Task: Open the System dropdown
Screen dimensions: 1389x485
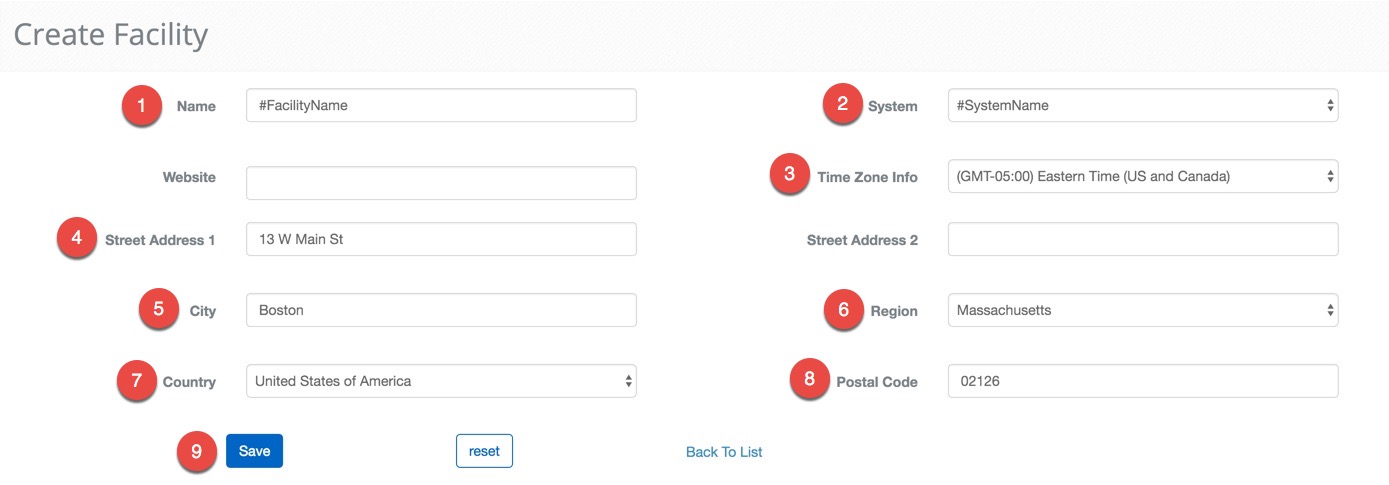Action: coord(1142,105)
